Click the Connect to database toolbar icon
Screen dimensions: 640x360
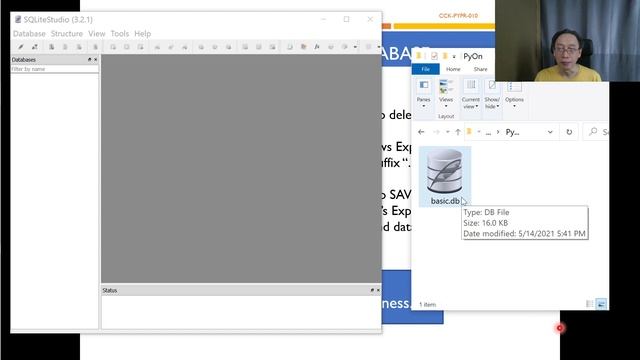[x=21, y=47]
